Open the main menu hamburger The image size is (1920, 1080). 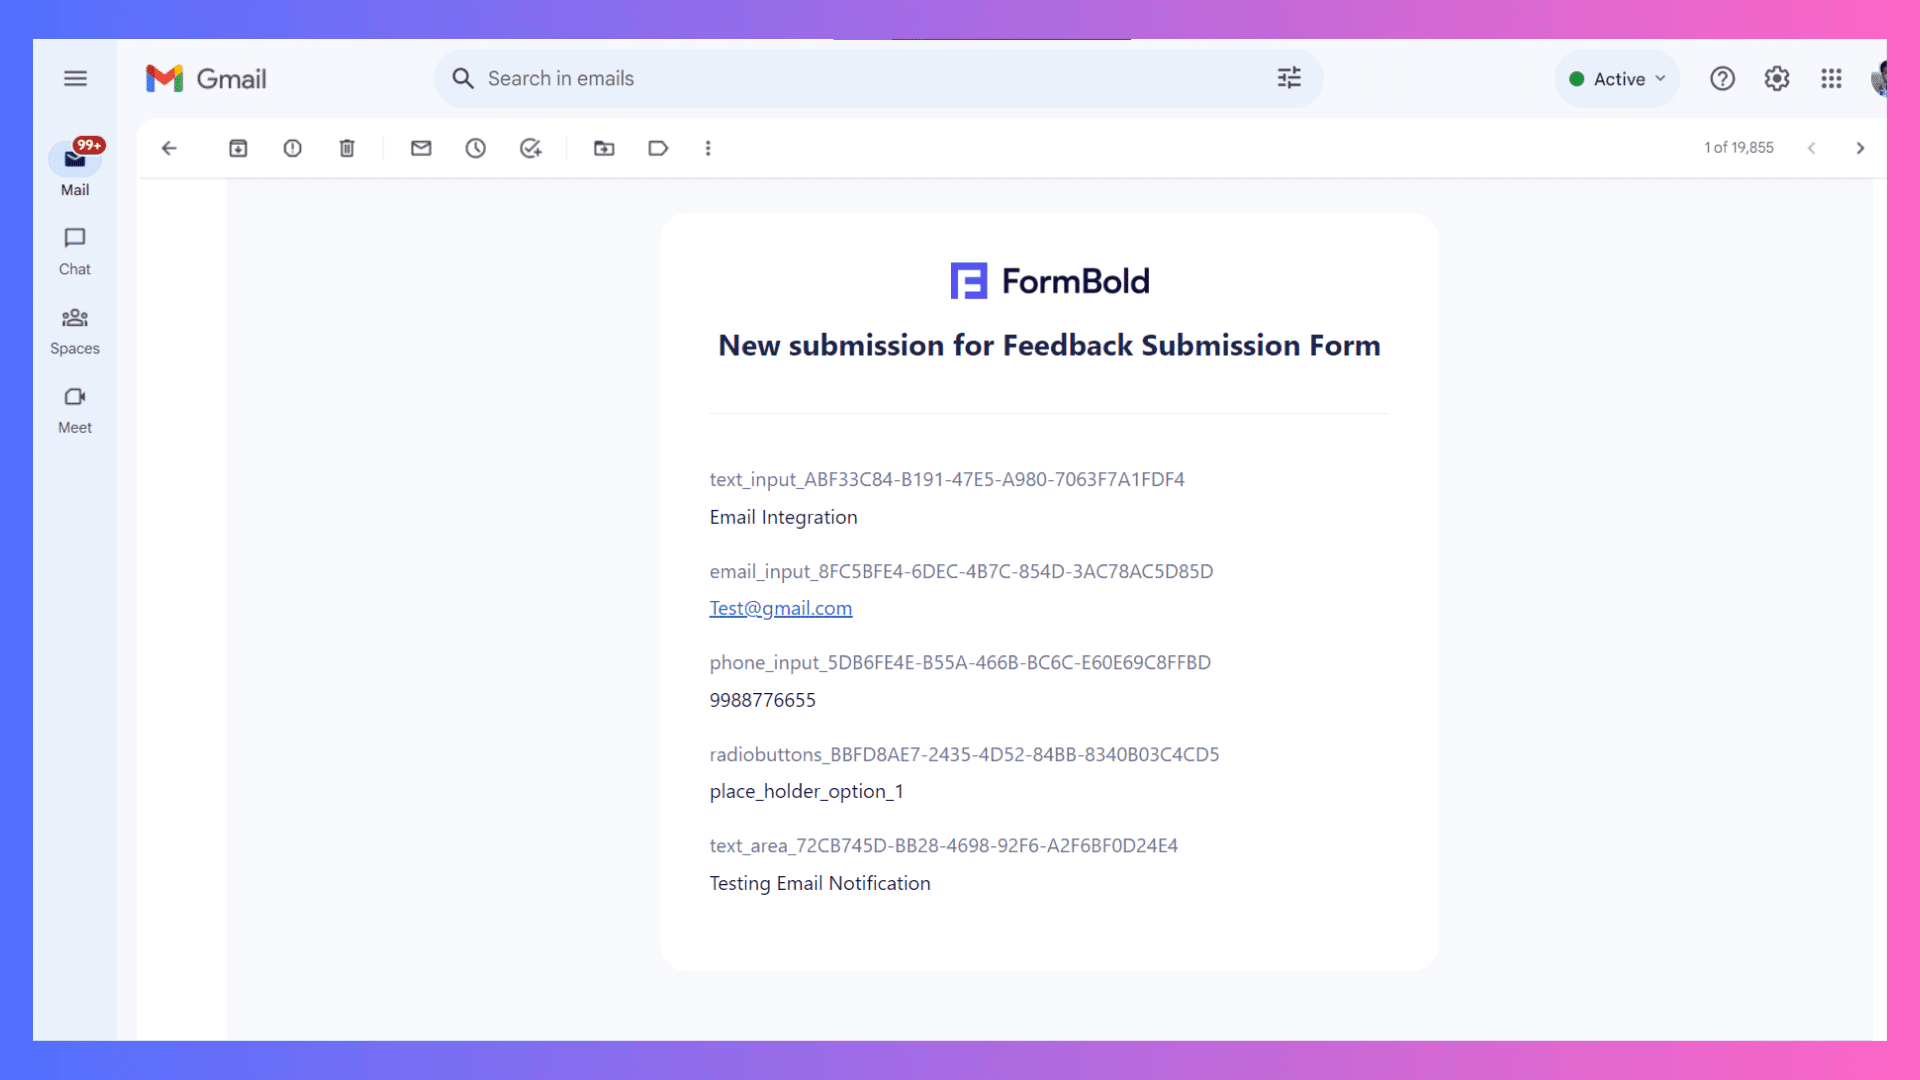75,78
